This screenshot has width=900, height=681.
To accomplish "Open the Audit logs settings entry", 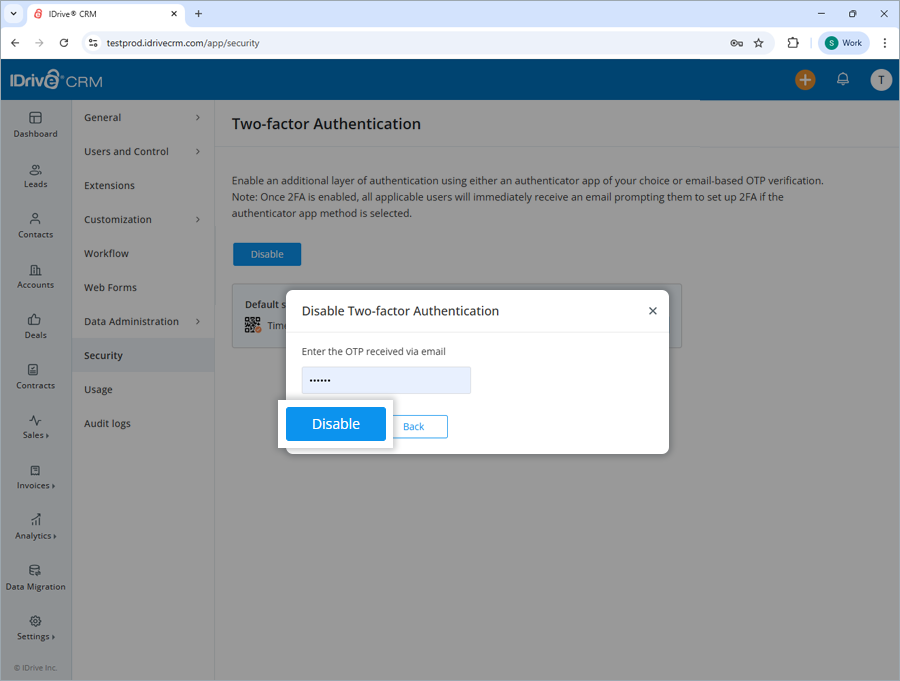I will click(107, 423).
